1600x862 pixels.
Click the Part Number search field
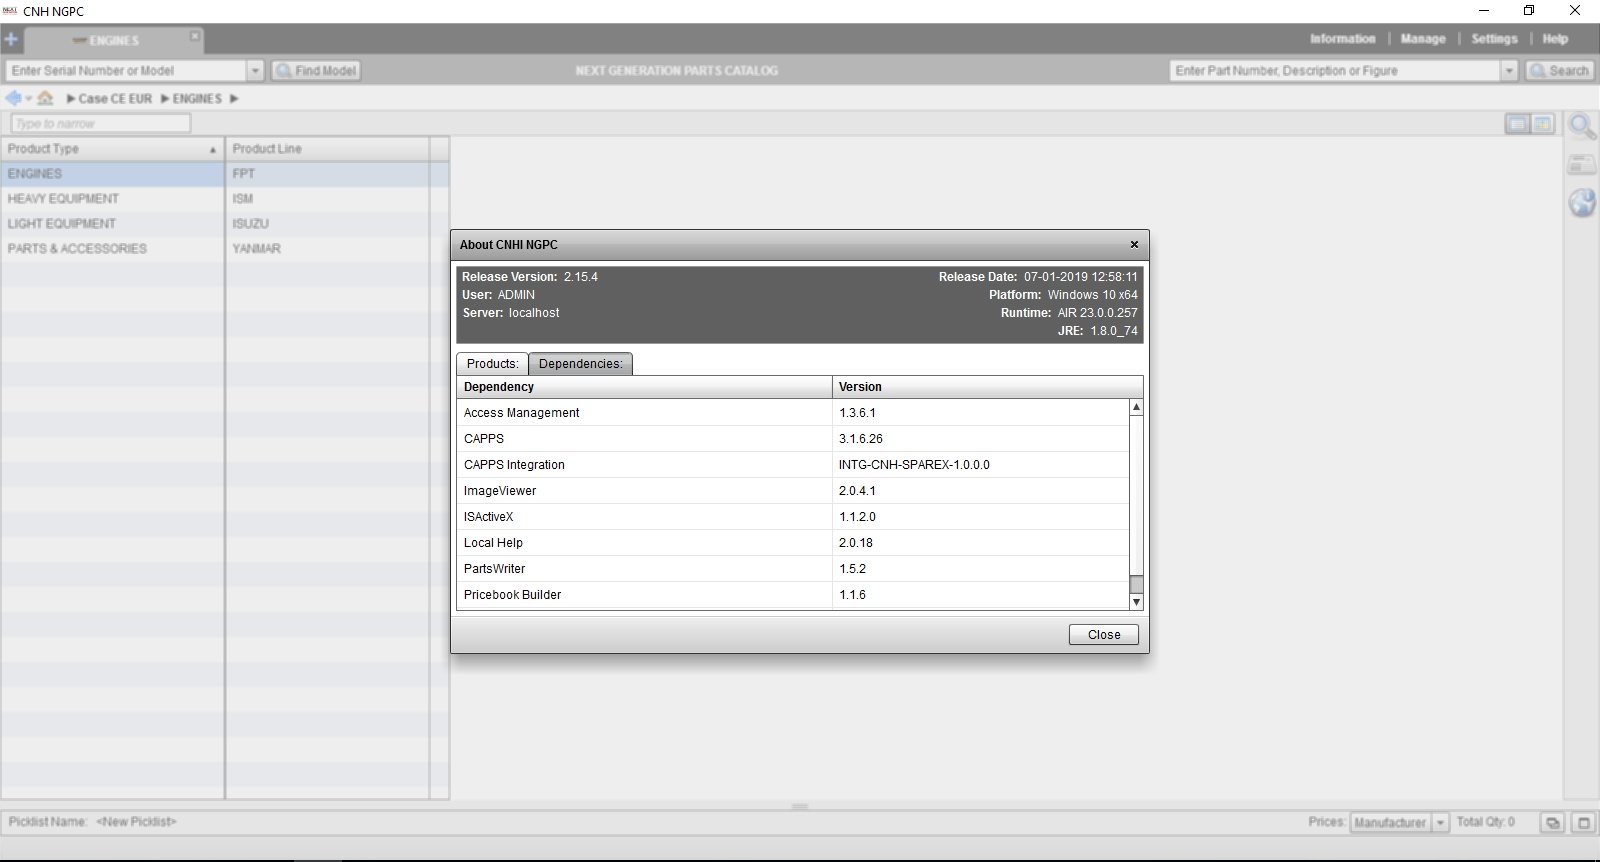pos(1335,70)
